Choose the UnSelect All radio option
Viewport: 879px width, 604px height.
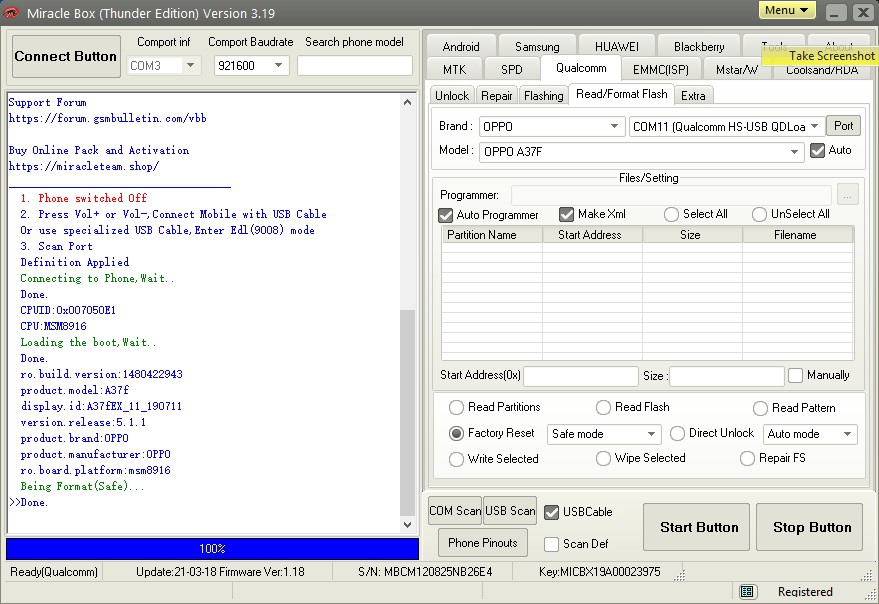pyautogui.click(x=759, y=214)
